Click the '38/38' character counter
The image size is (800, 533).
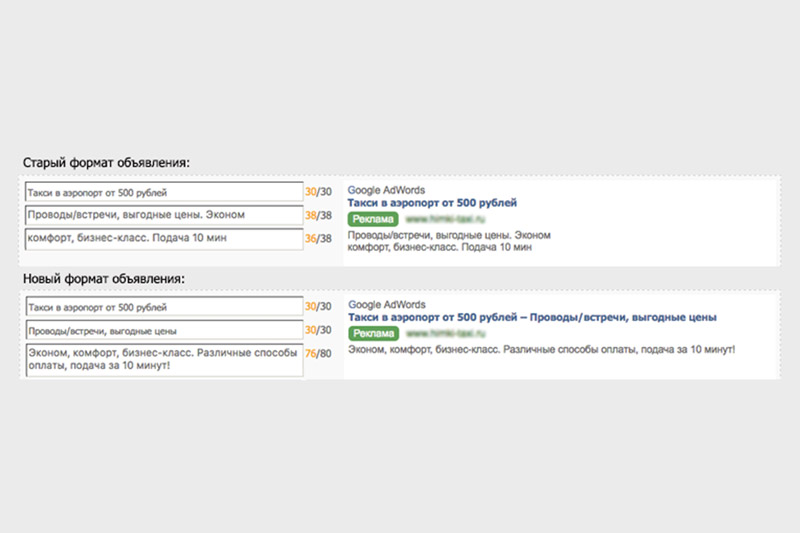(318, 215)
